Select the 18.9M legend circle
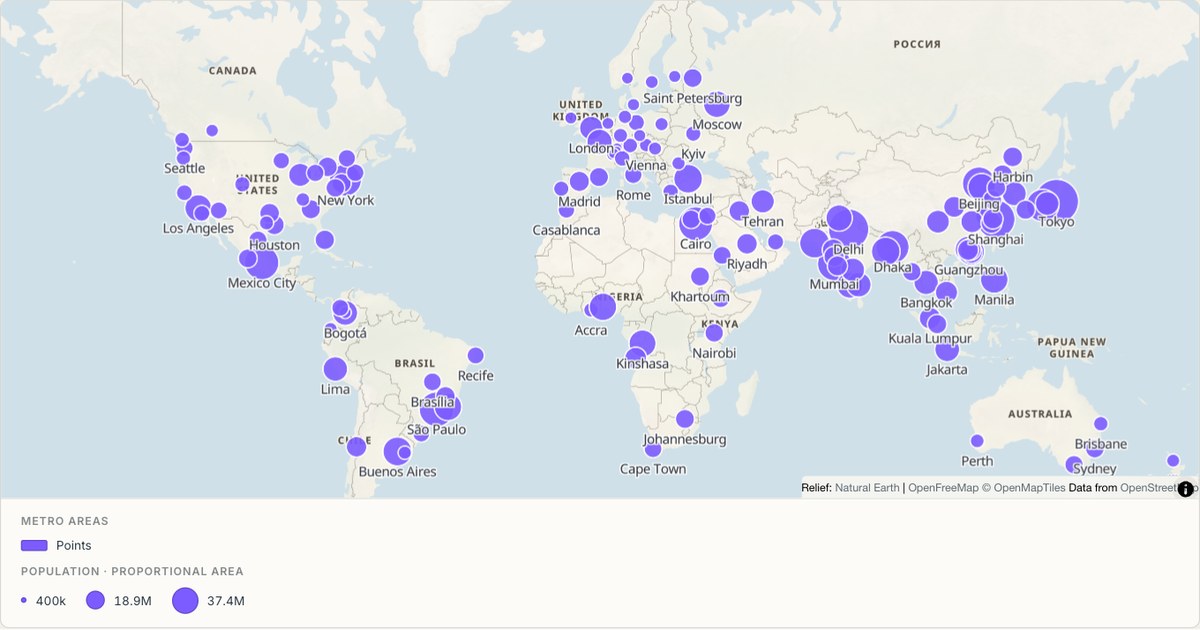This screenshot has width=1200, height=630. click(95, 600)
